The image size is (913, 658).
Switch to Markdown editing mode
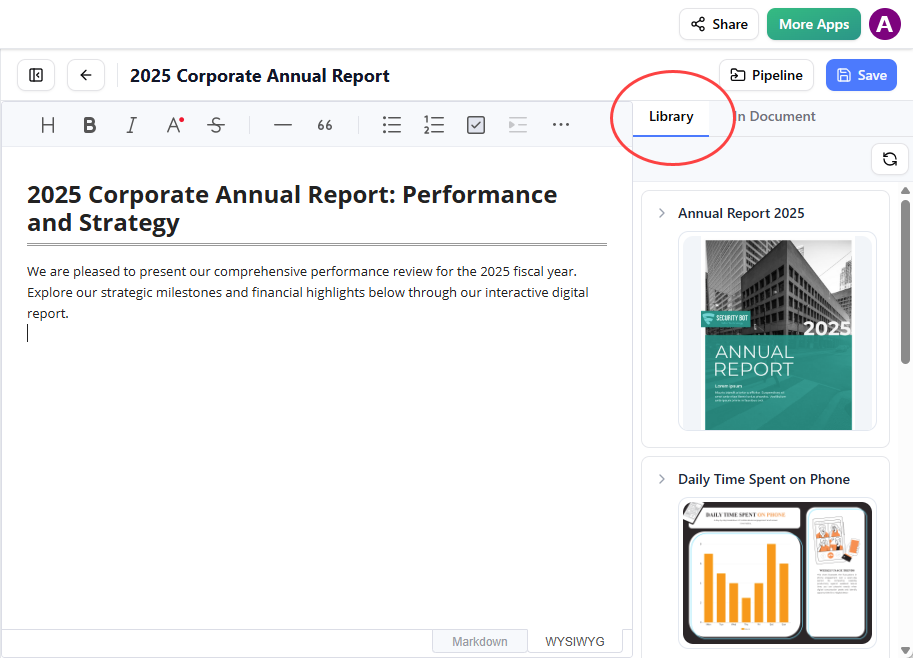tap(479, 641)
